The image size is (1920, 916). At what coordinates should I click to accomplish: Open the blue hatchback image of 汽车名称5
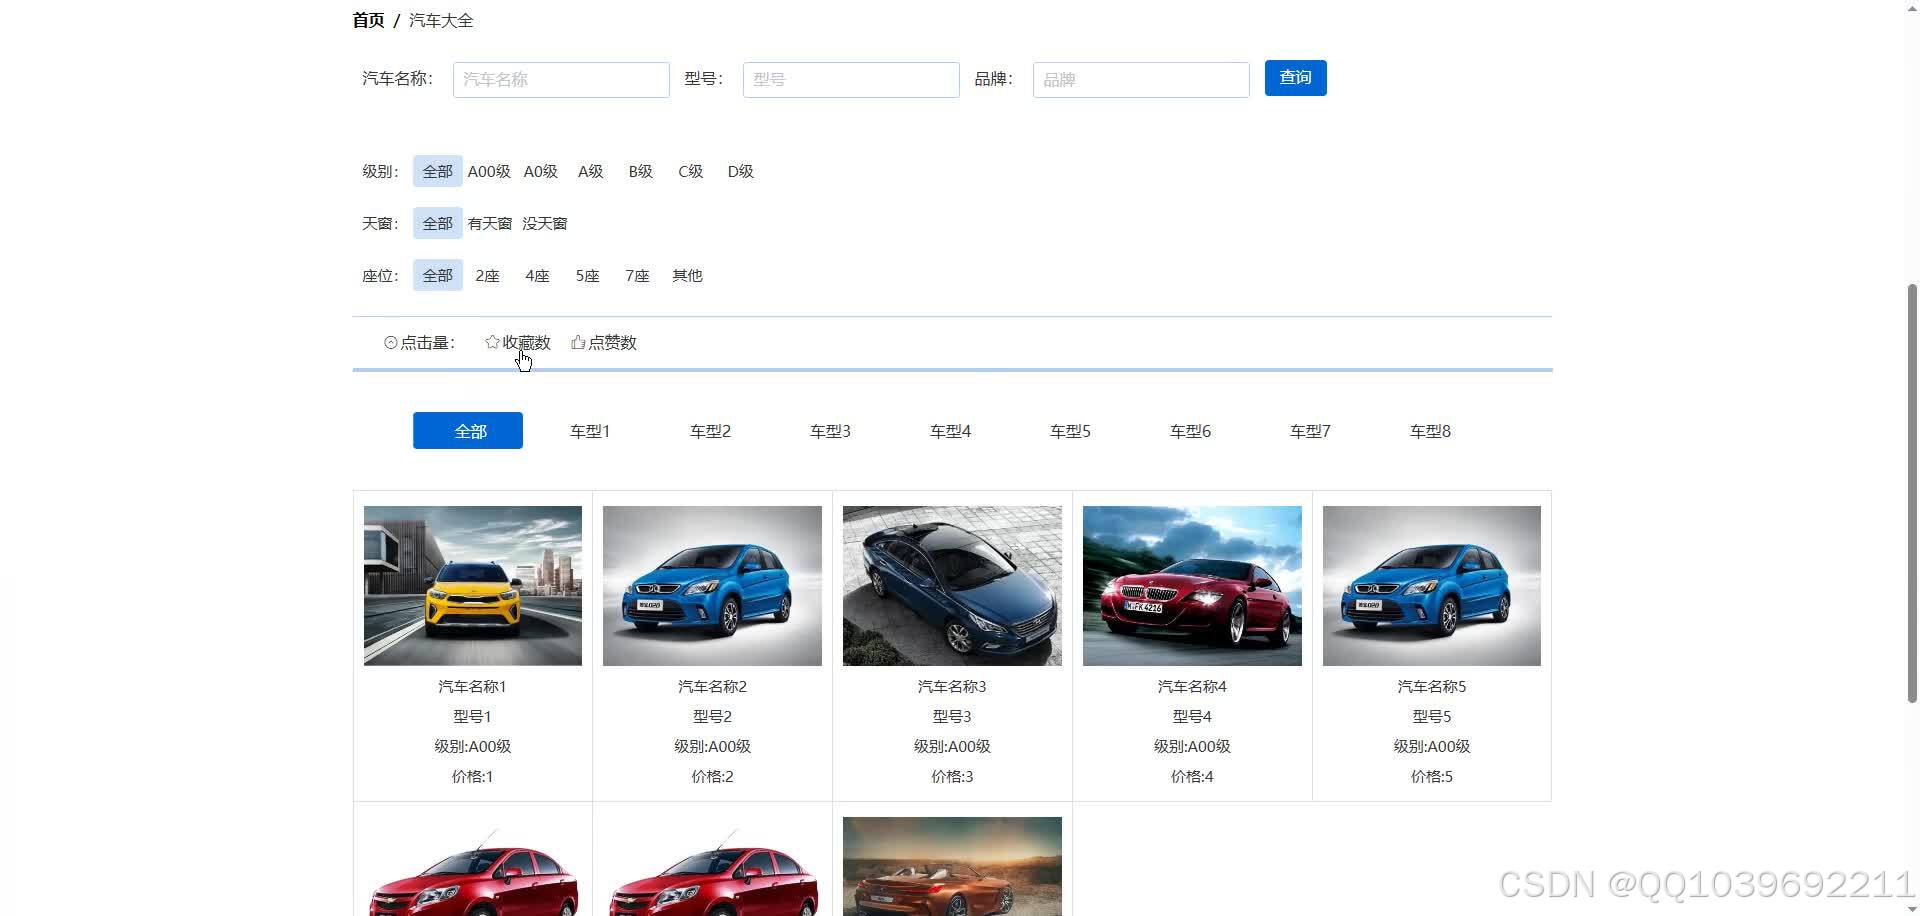click(x=1432, y=585)
